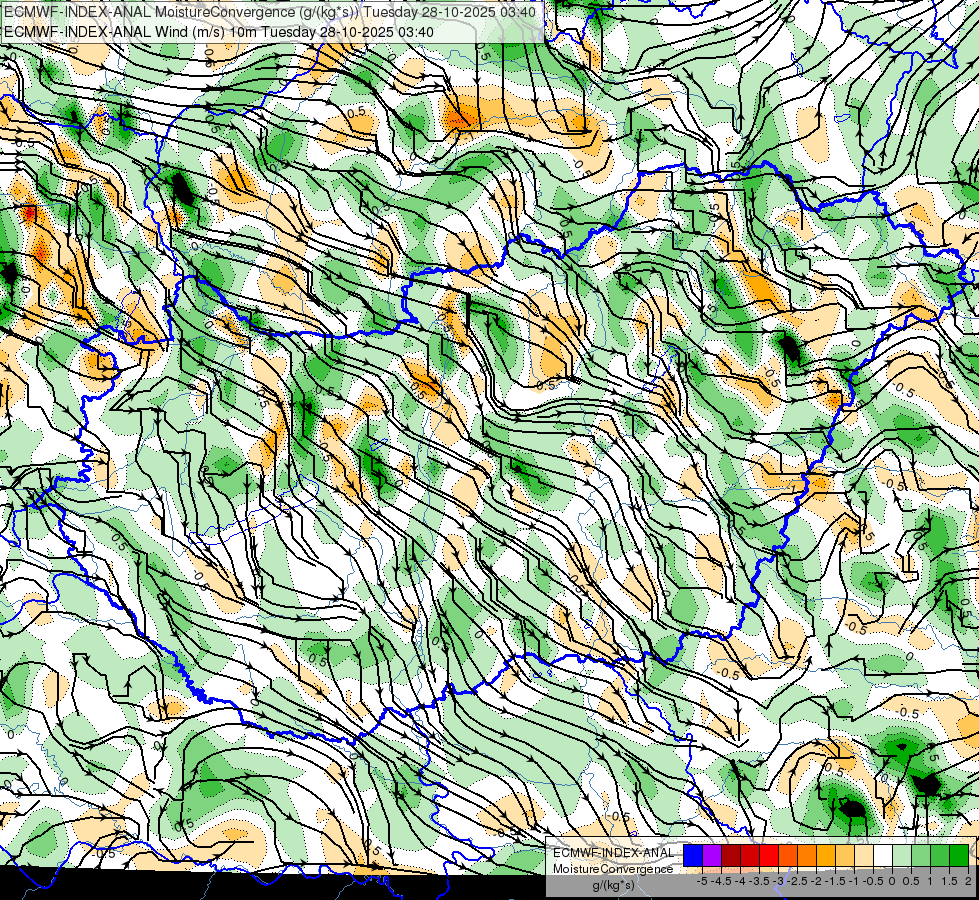Click the 2 tick label under the legend
Screen dimensions: 979x900
click(968, 881)
